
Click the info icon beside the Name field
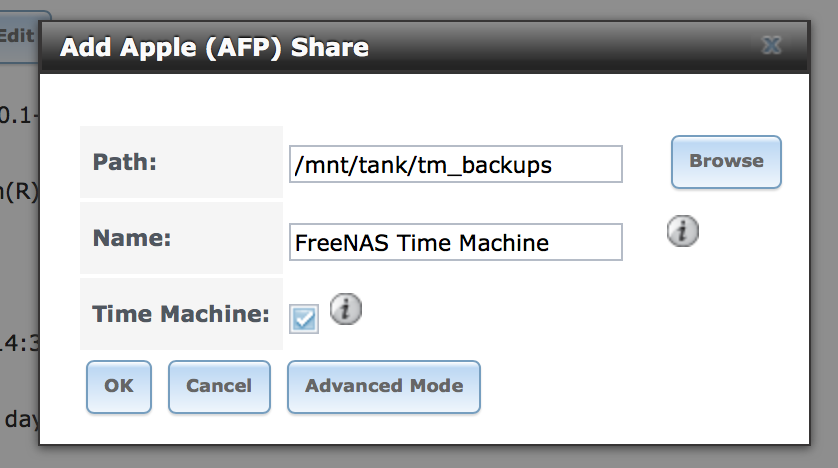coord(682,231)
